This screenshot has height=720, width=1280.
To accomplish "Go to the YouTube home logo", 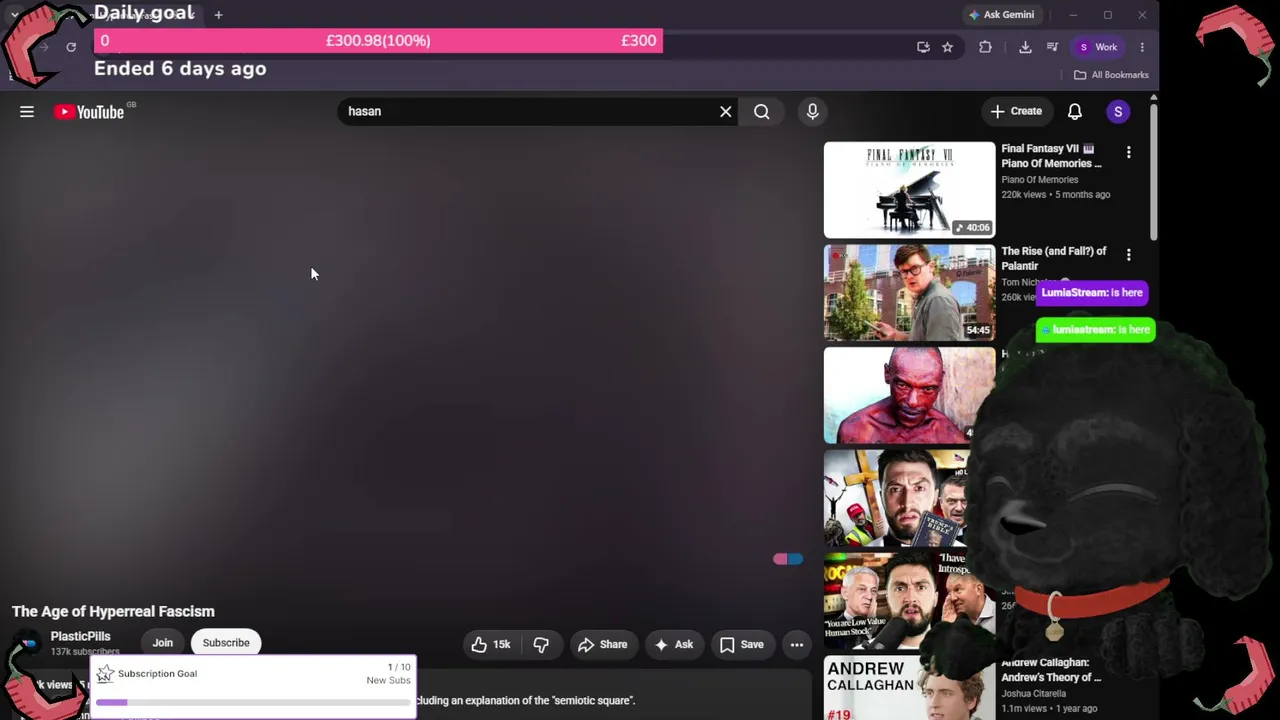I will 89,112.
